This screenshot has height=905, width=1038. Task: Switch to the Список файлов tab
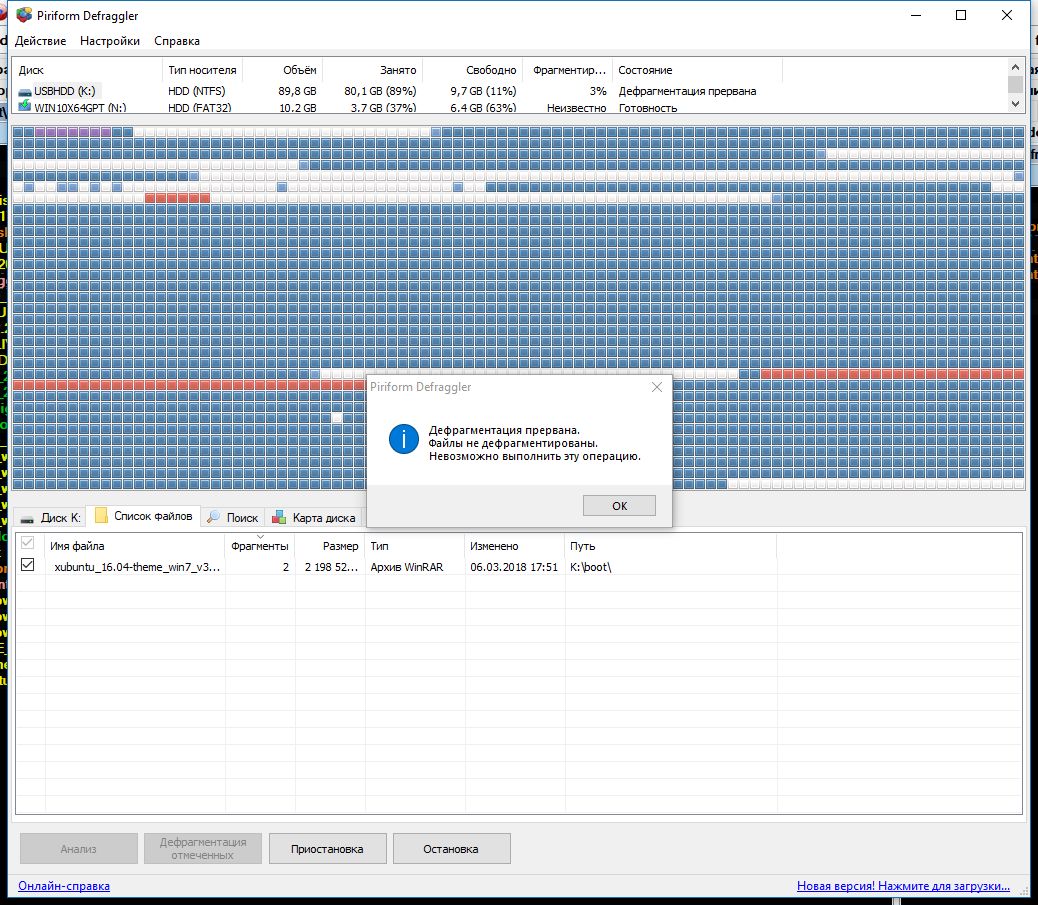tap(144, 516)
